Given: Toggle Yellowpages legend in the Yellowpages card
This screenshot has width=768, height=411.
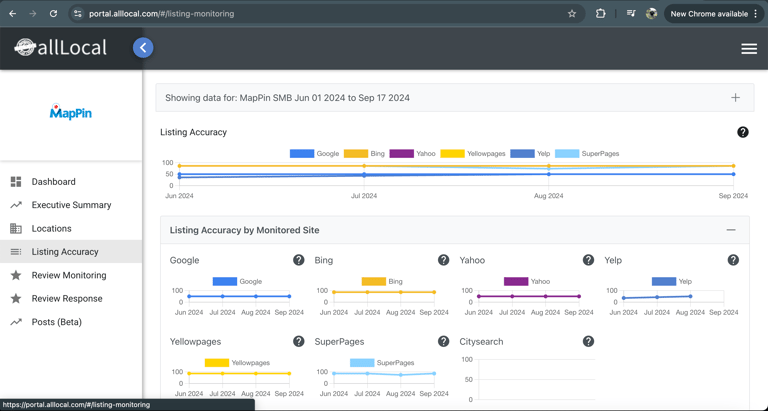Looking at the screenshot, I should pyautogui.click(x=237, y=363).
